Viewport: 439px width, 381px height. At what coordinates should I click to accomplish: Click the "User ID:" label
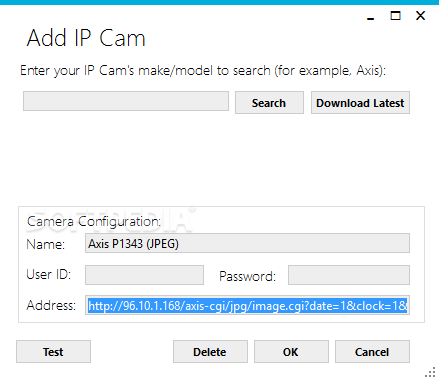pos(49,274)
